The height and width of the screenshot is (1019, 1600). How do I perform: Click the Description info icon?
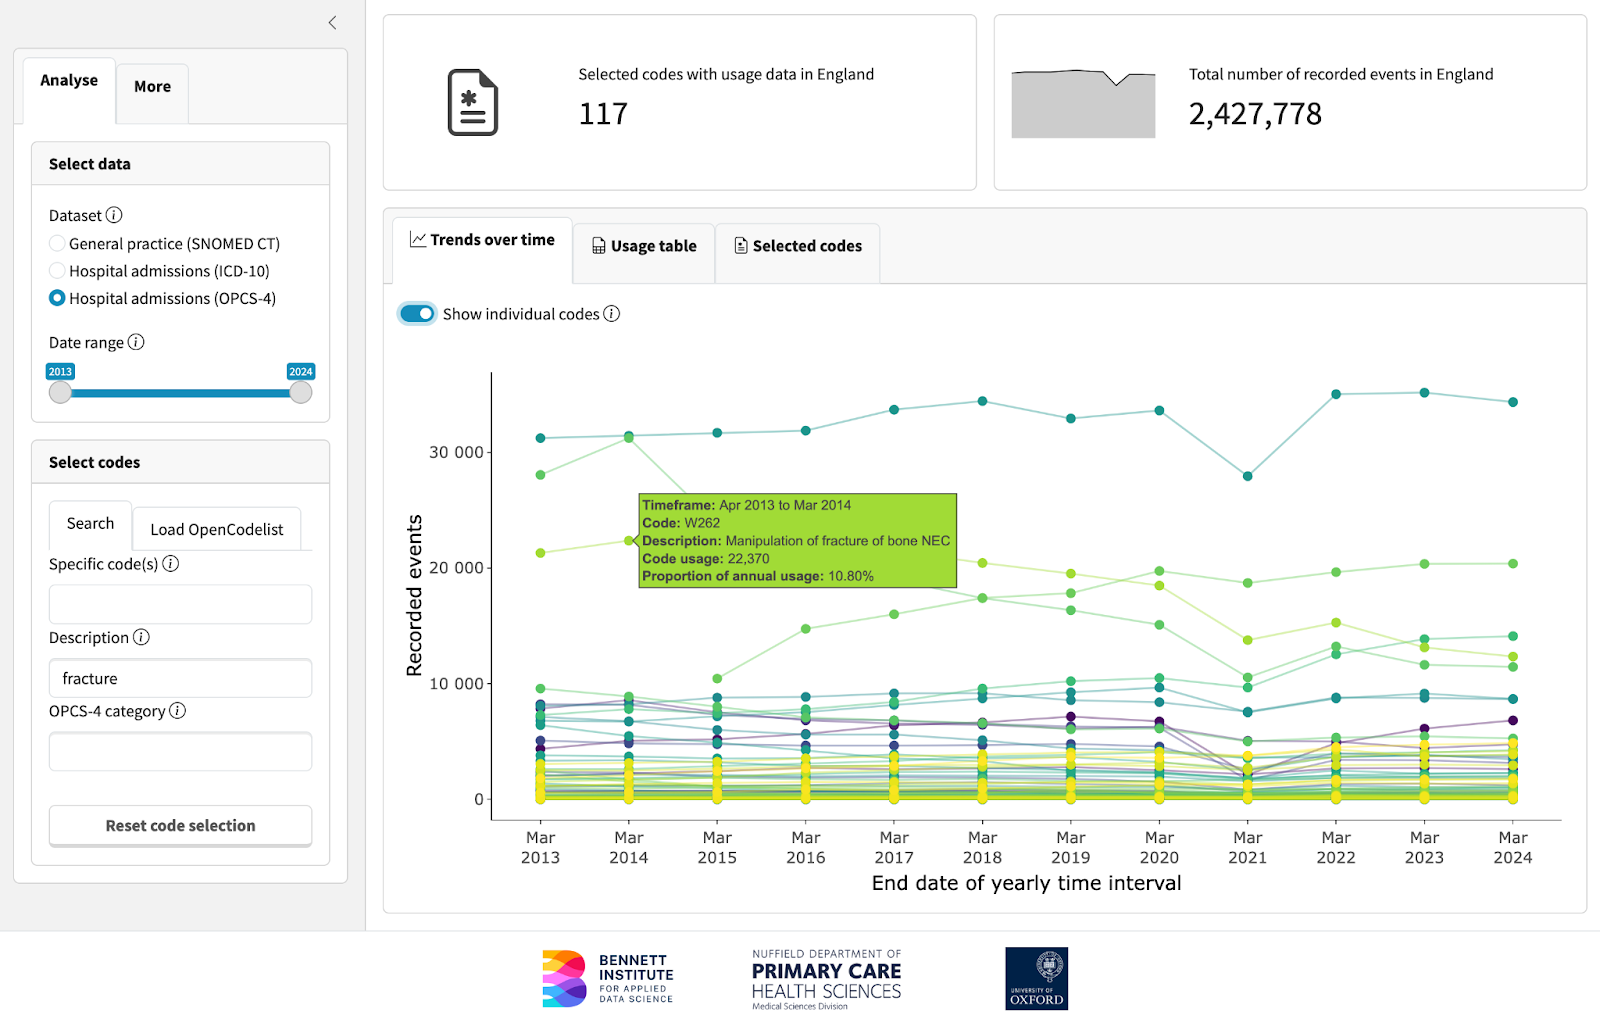pos(141,637)
